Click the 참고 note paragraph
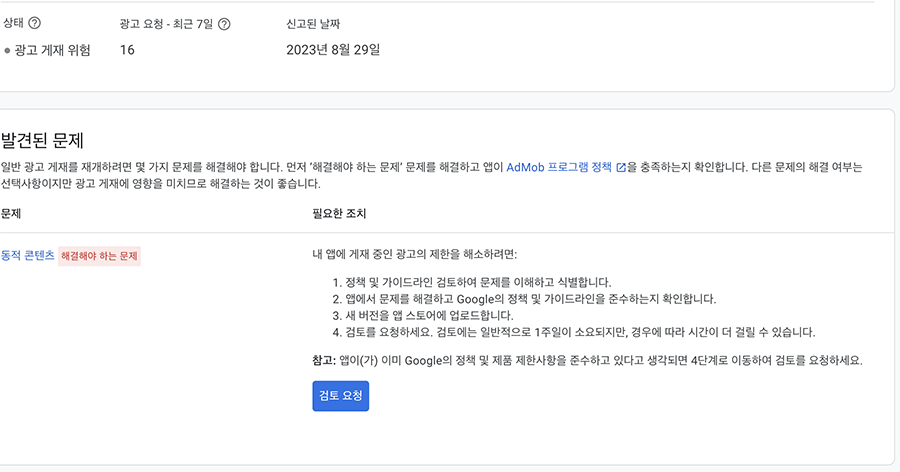This screenshot has height=472, width=900. pos(587,360)
